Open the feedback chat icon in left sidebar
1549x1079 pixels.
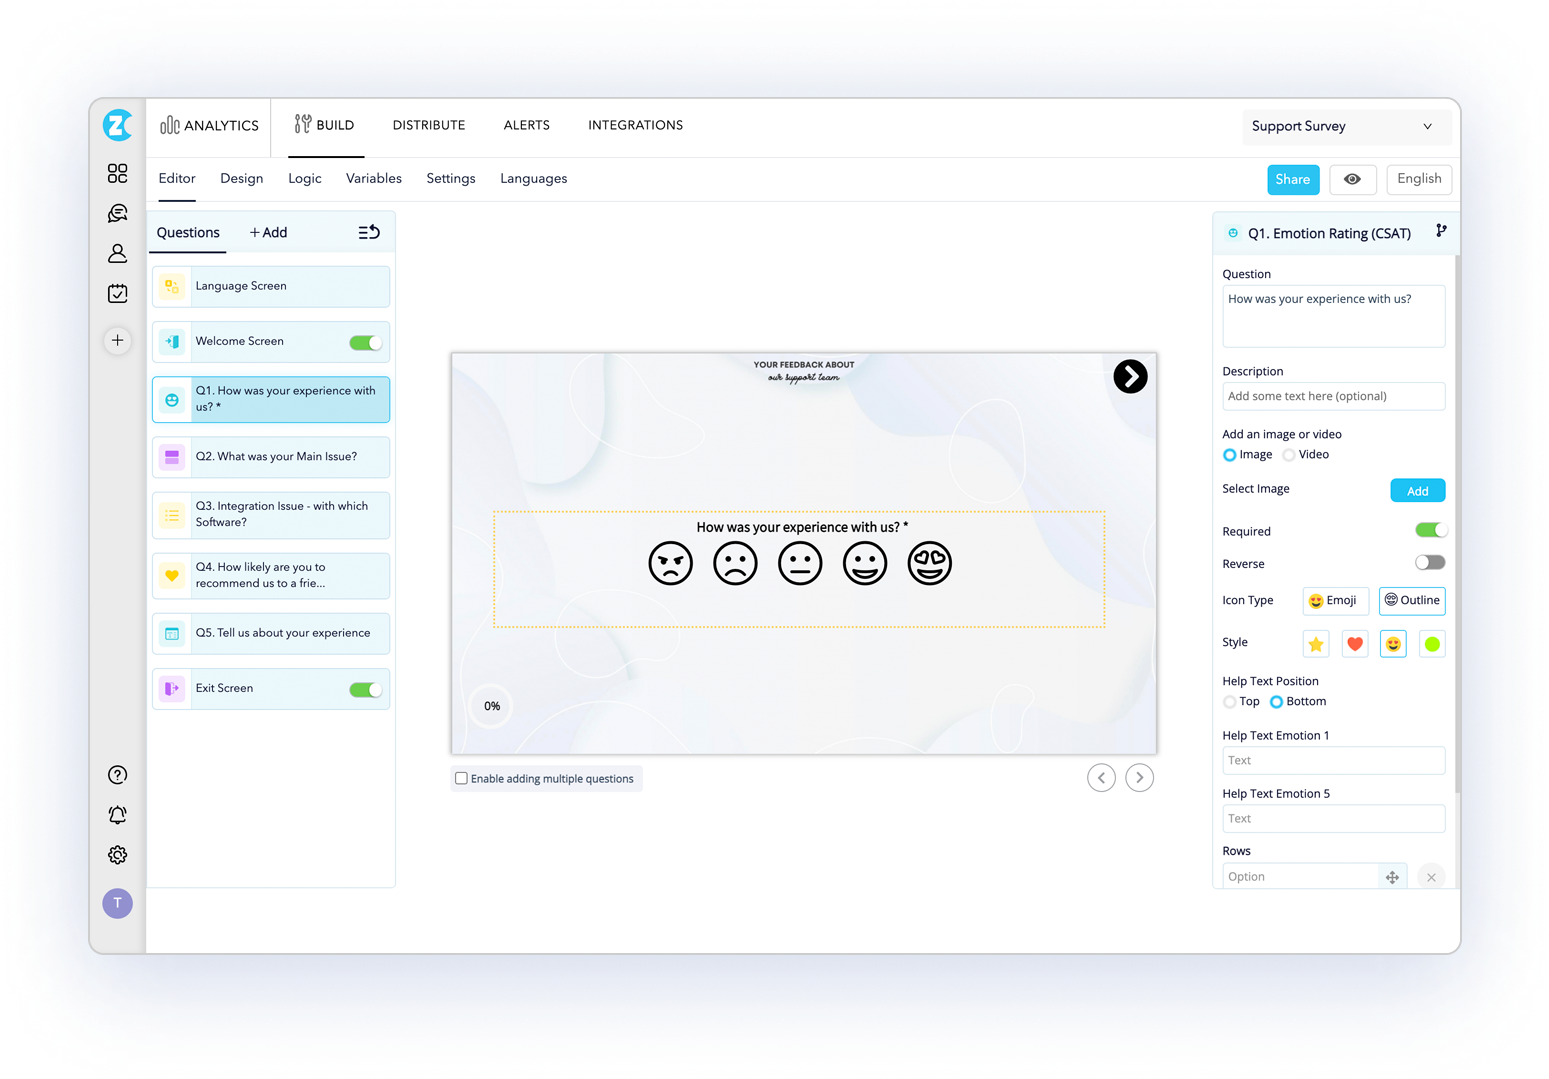tap(117, 213)
